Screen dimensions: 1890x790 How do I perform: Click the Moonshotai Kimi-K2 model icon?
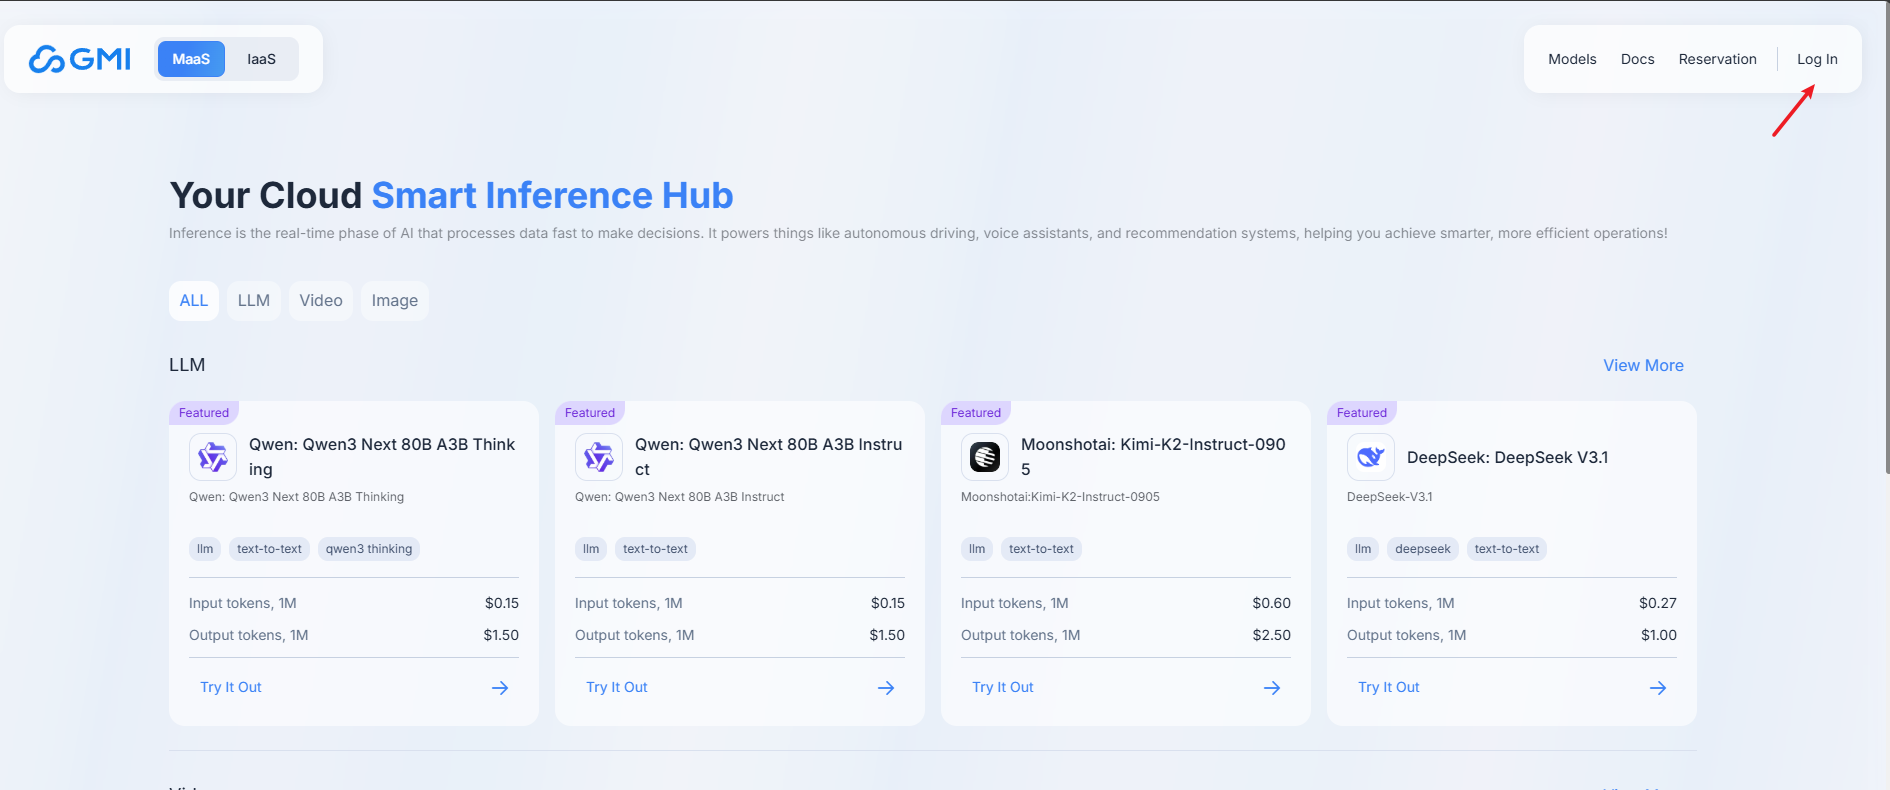coord(985,457)
